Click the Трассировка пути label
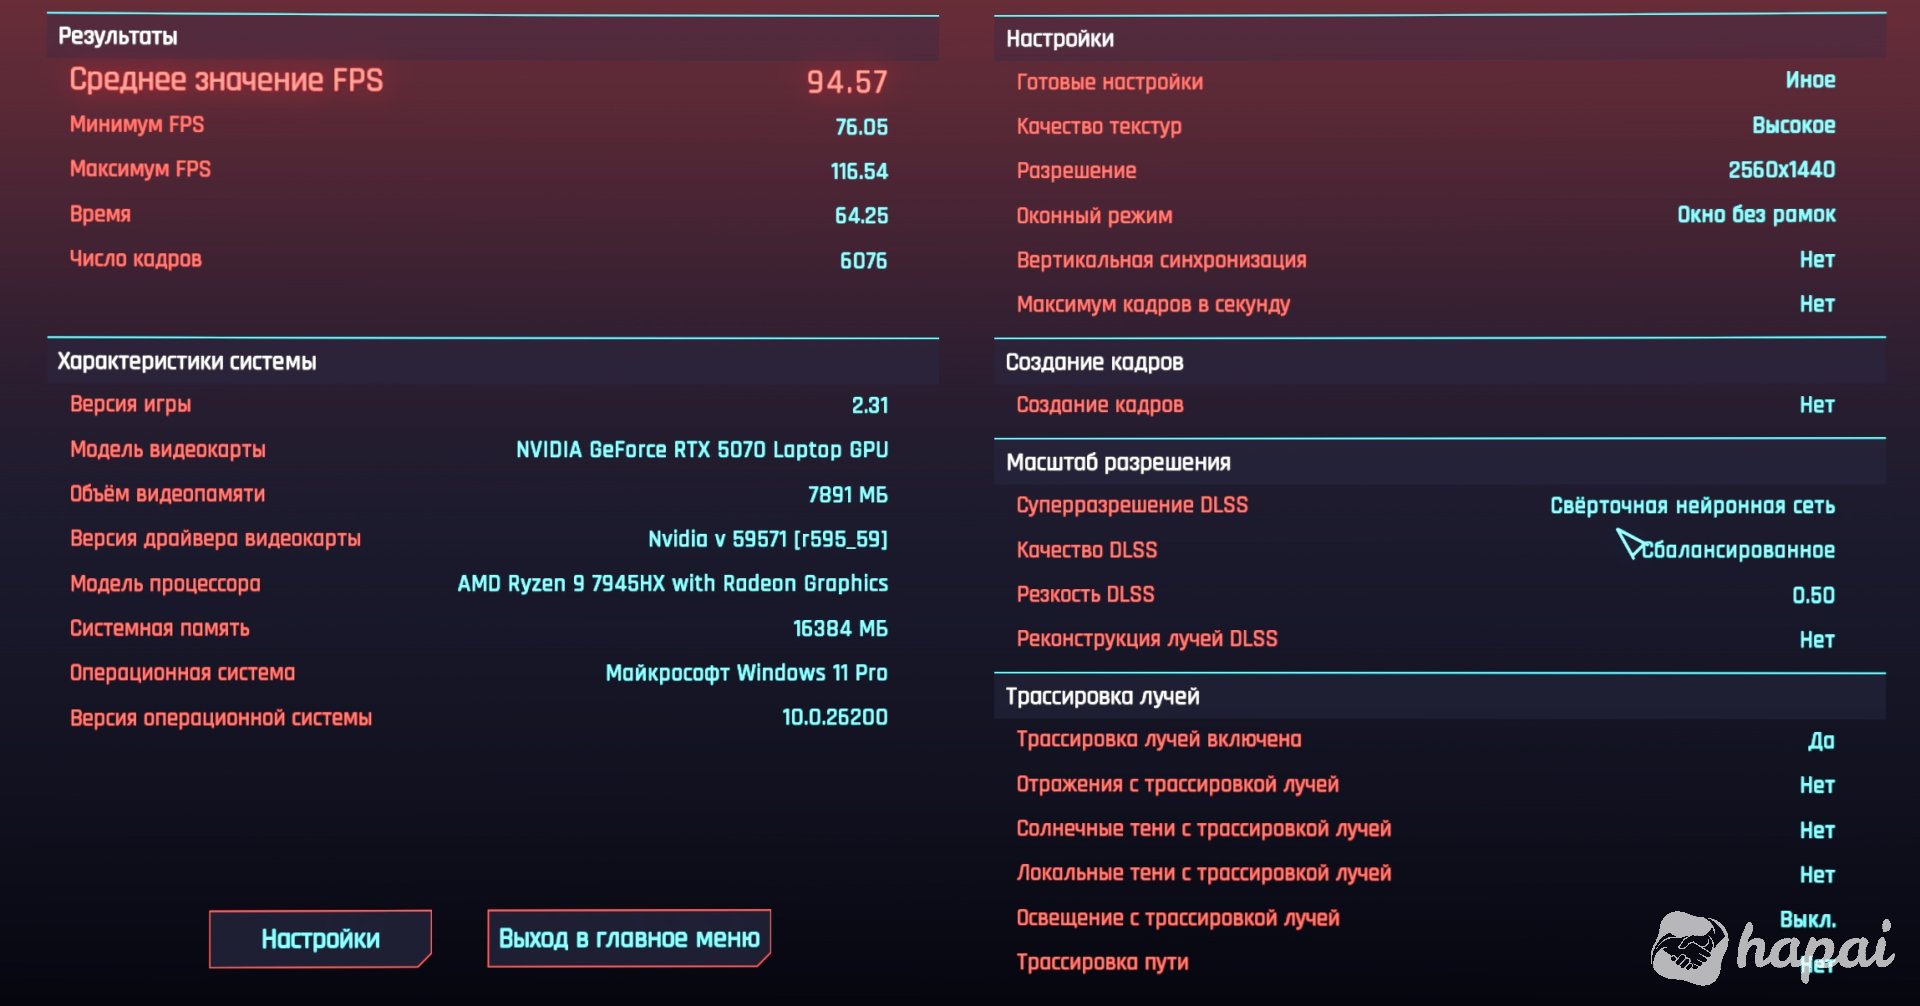 coord(1102,962)
